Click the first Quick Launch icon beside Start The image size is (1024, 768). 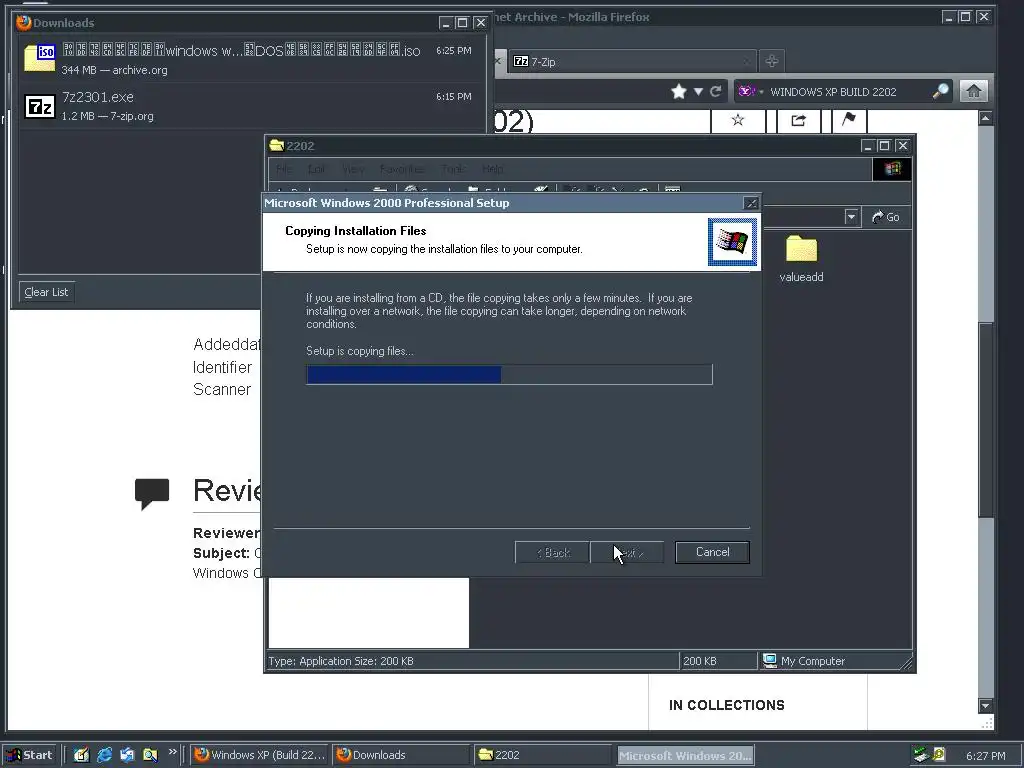click(x=81, y=755)
